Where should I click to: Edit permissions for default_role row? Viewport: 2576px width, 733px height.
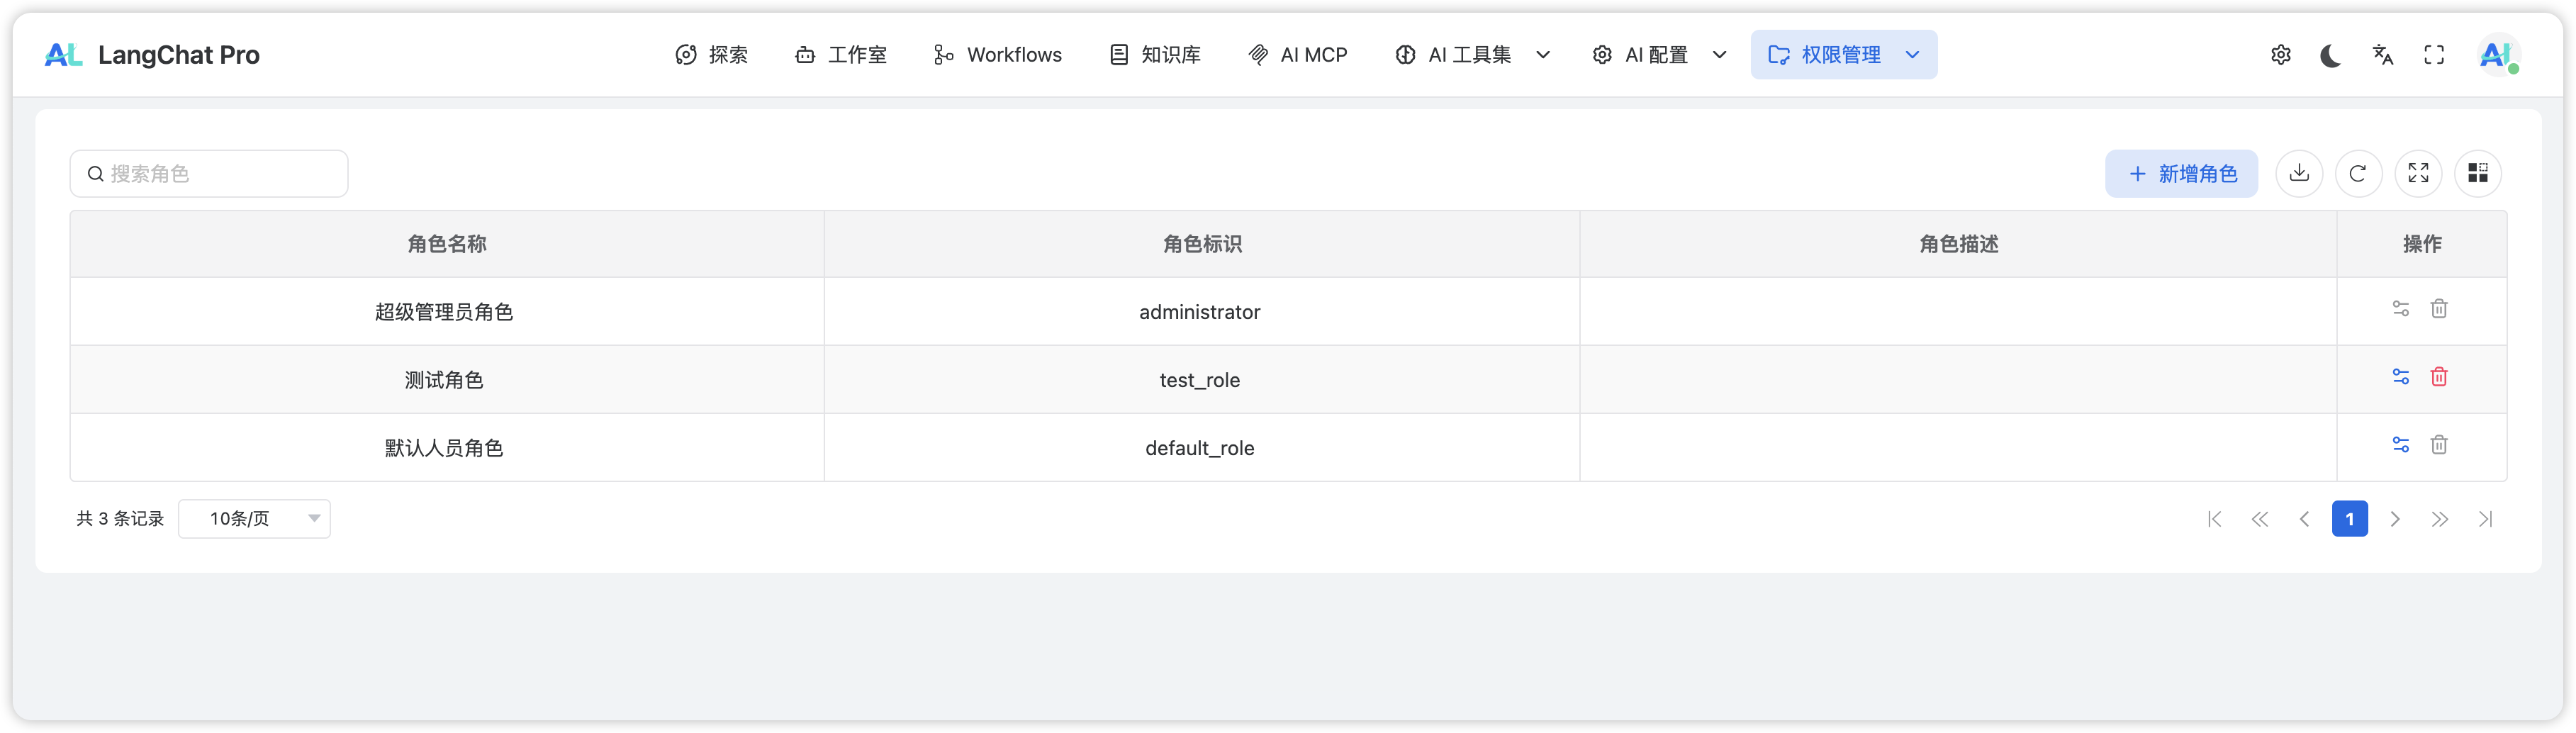pos(2400,445)
